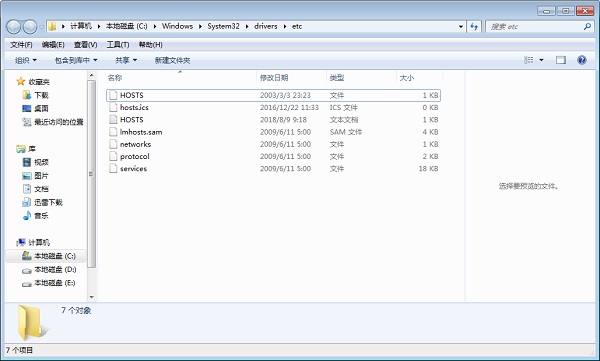This screenshot has width=600, height=361.
Task: Click the 新建文件夹 button
Action: (172, 60)
